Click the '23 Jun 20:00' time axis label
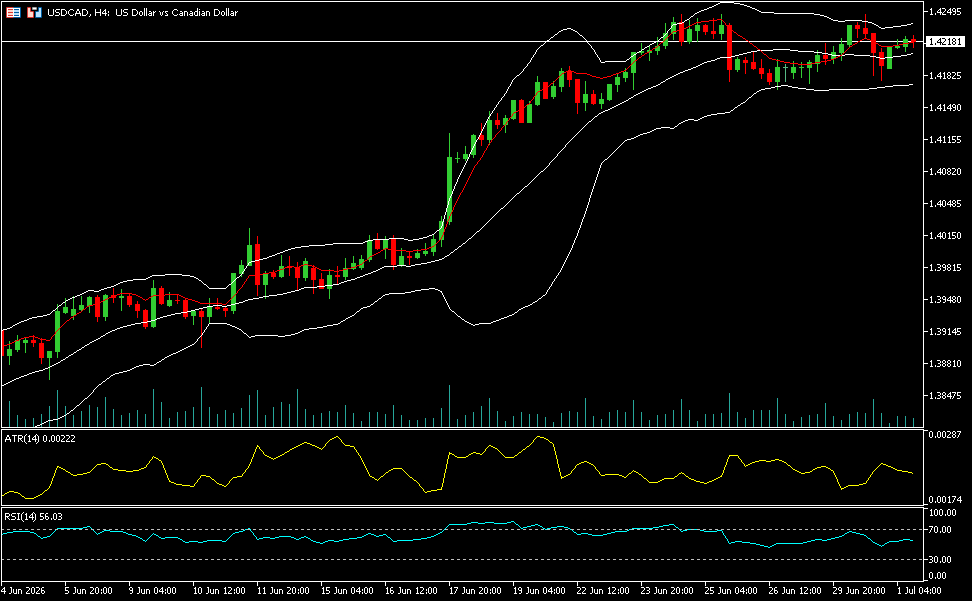 coord(668,590)
